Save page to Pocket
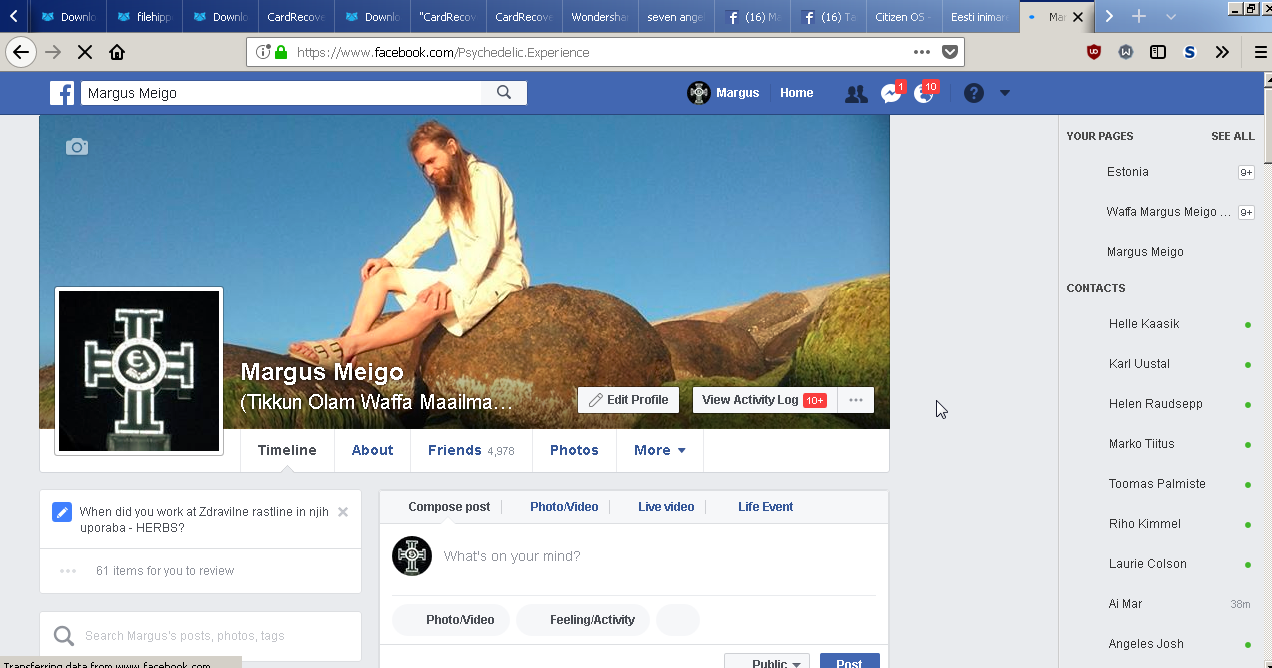 click(950, 52)
